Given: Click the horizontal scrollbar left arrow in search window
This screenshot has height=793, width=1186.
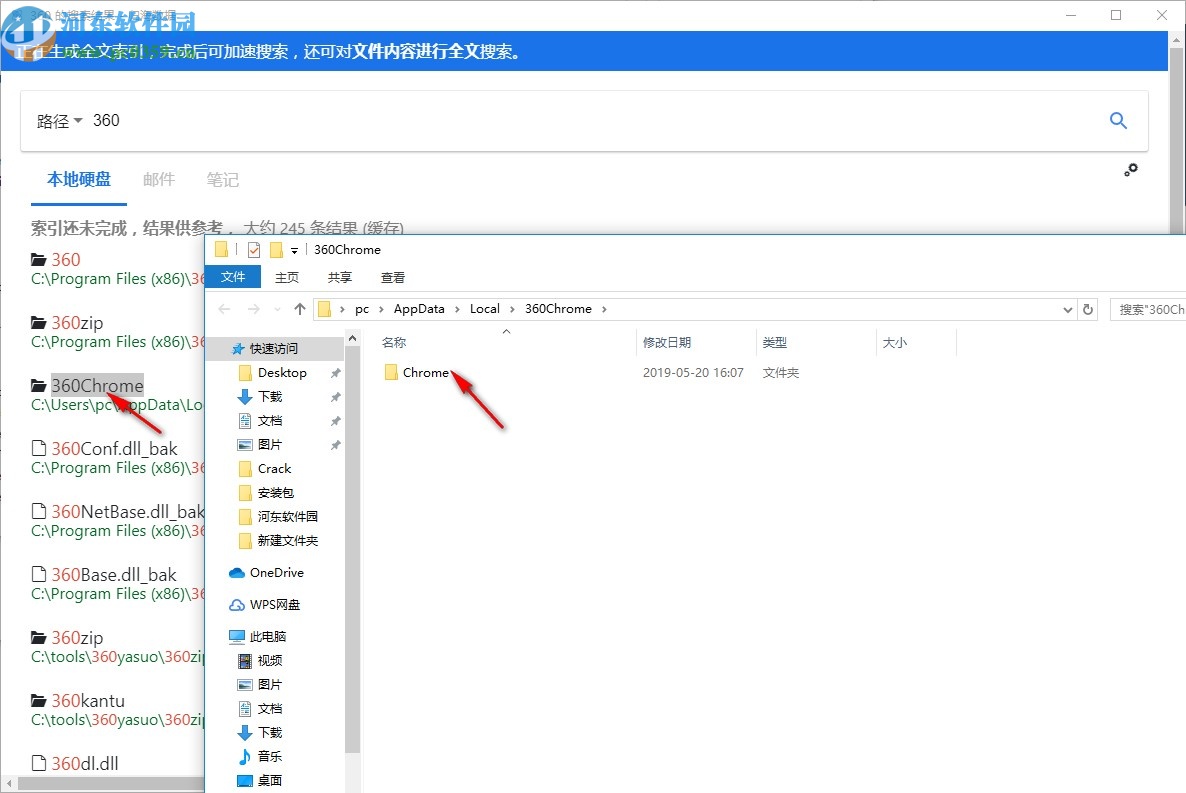Looking at the screenshot, I should pyautogui.click(x=8, y=784).
